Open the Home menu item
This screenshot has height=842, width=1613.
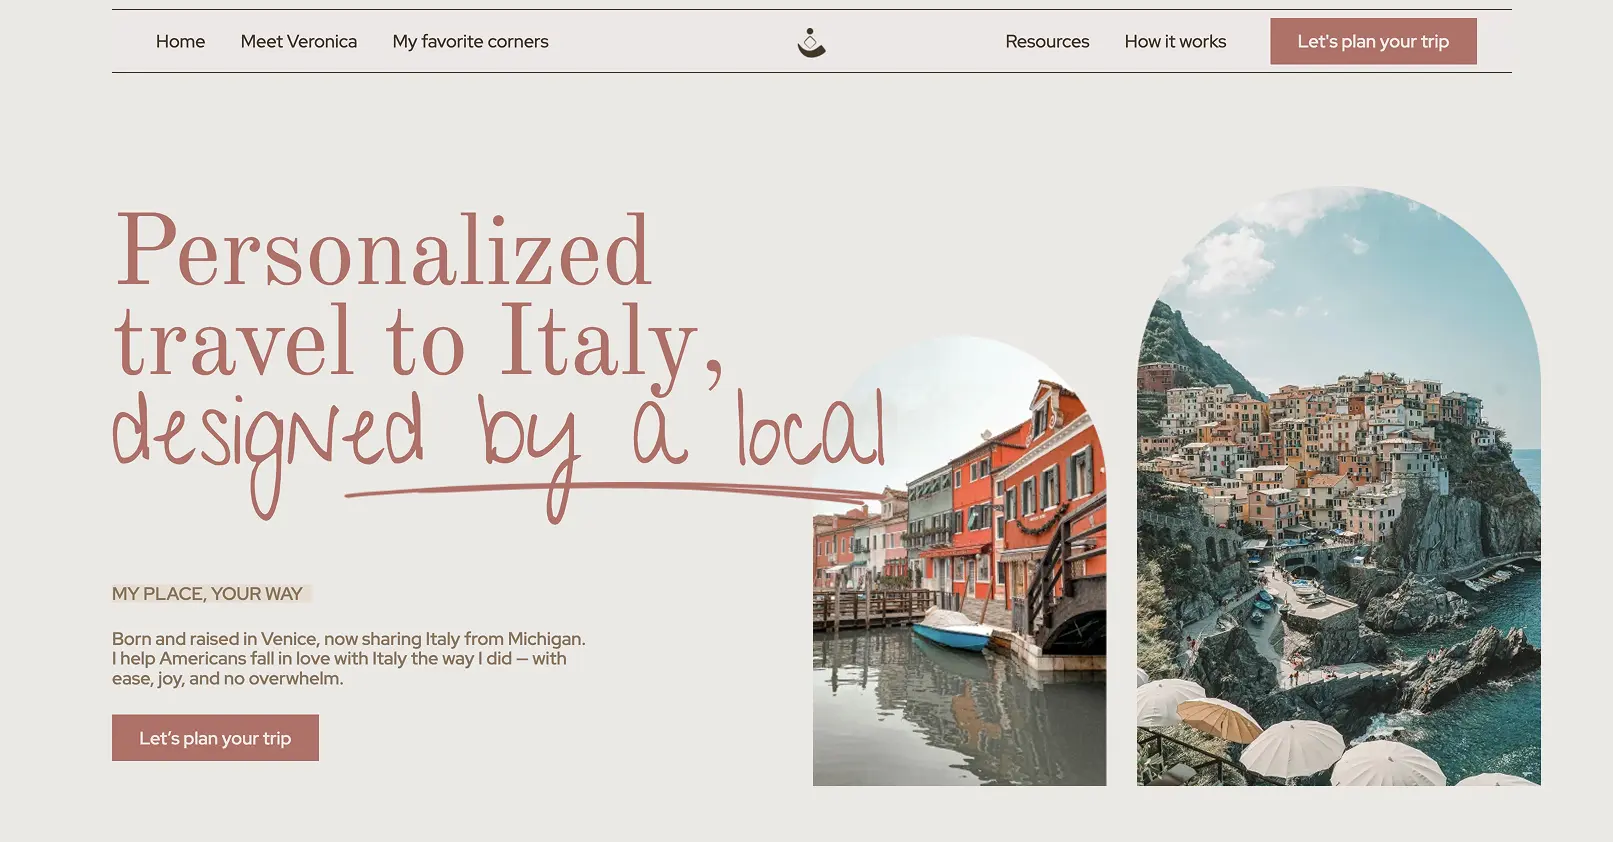click(180, 41)
